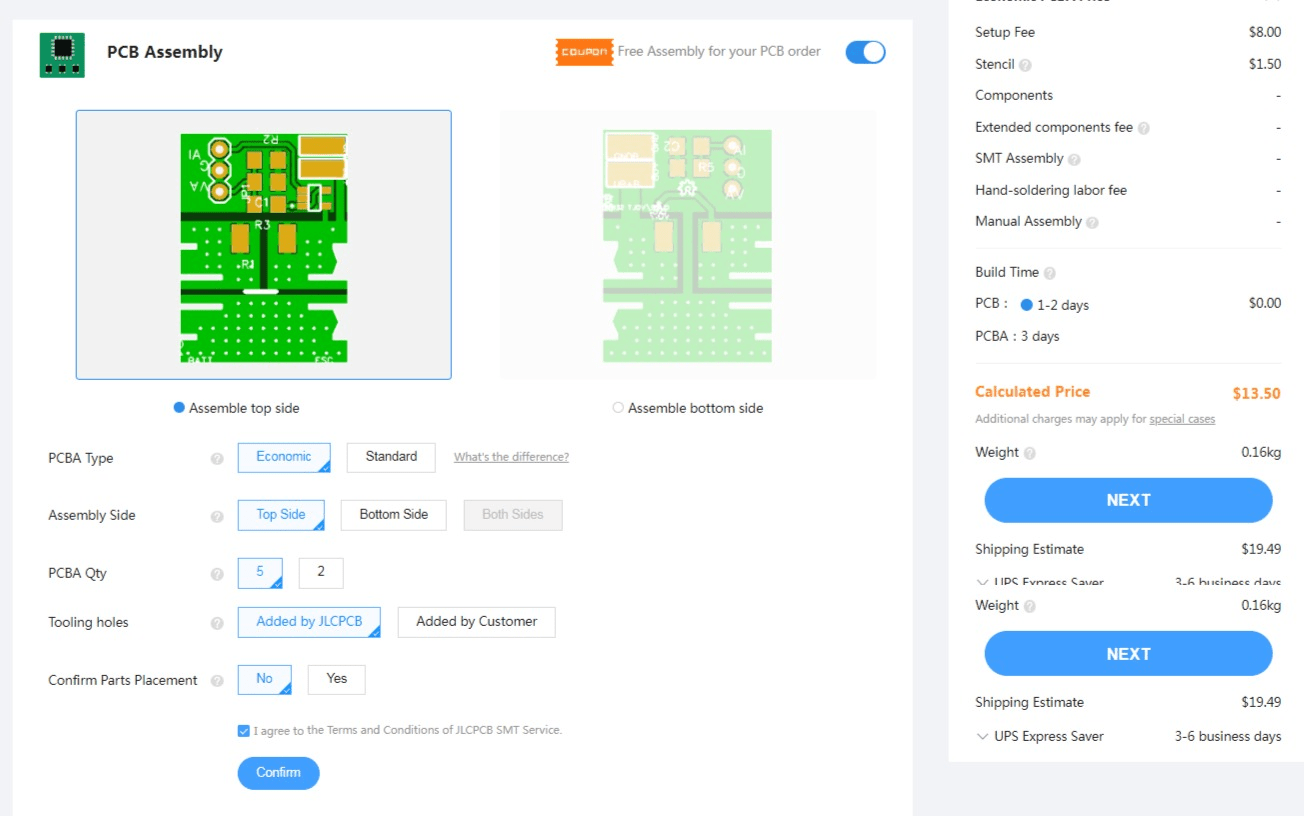The height and width of the screenshot is (816, 1304).
Task: Select the Assemble bottom side radio button
Action: click(618, 408)
